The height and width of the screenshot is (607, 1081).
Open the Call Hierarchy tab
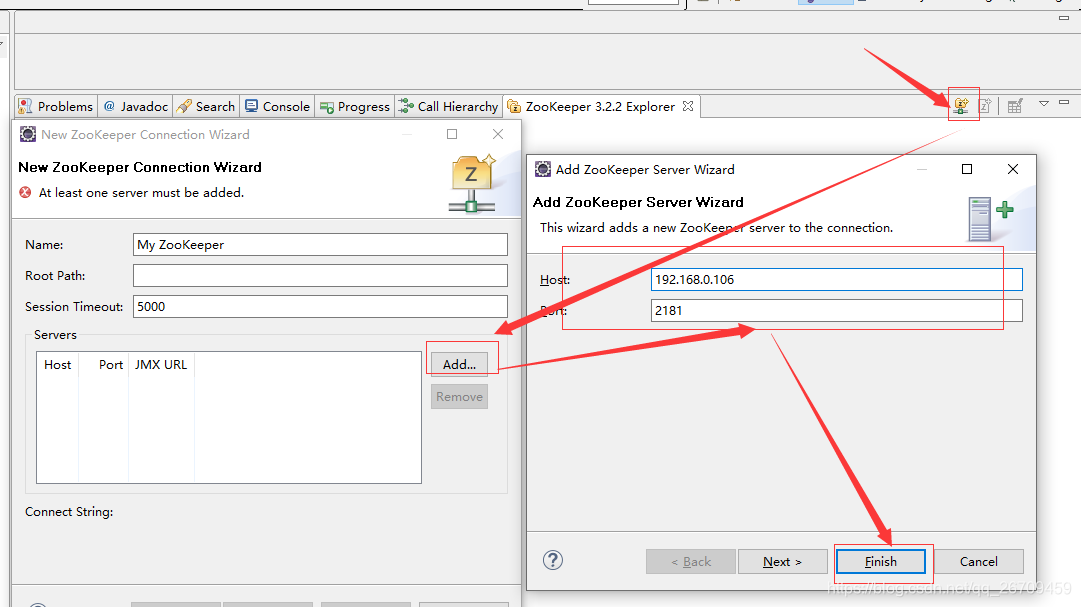pos(448,106)
